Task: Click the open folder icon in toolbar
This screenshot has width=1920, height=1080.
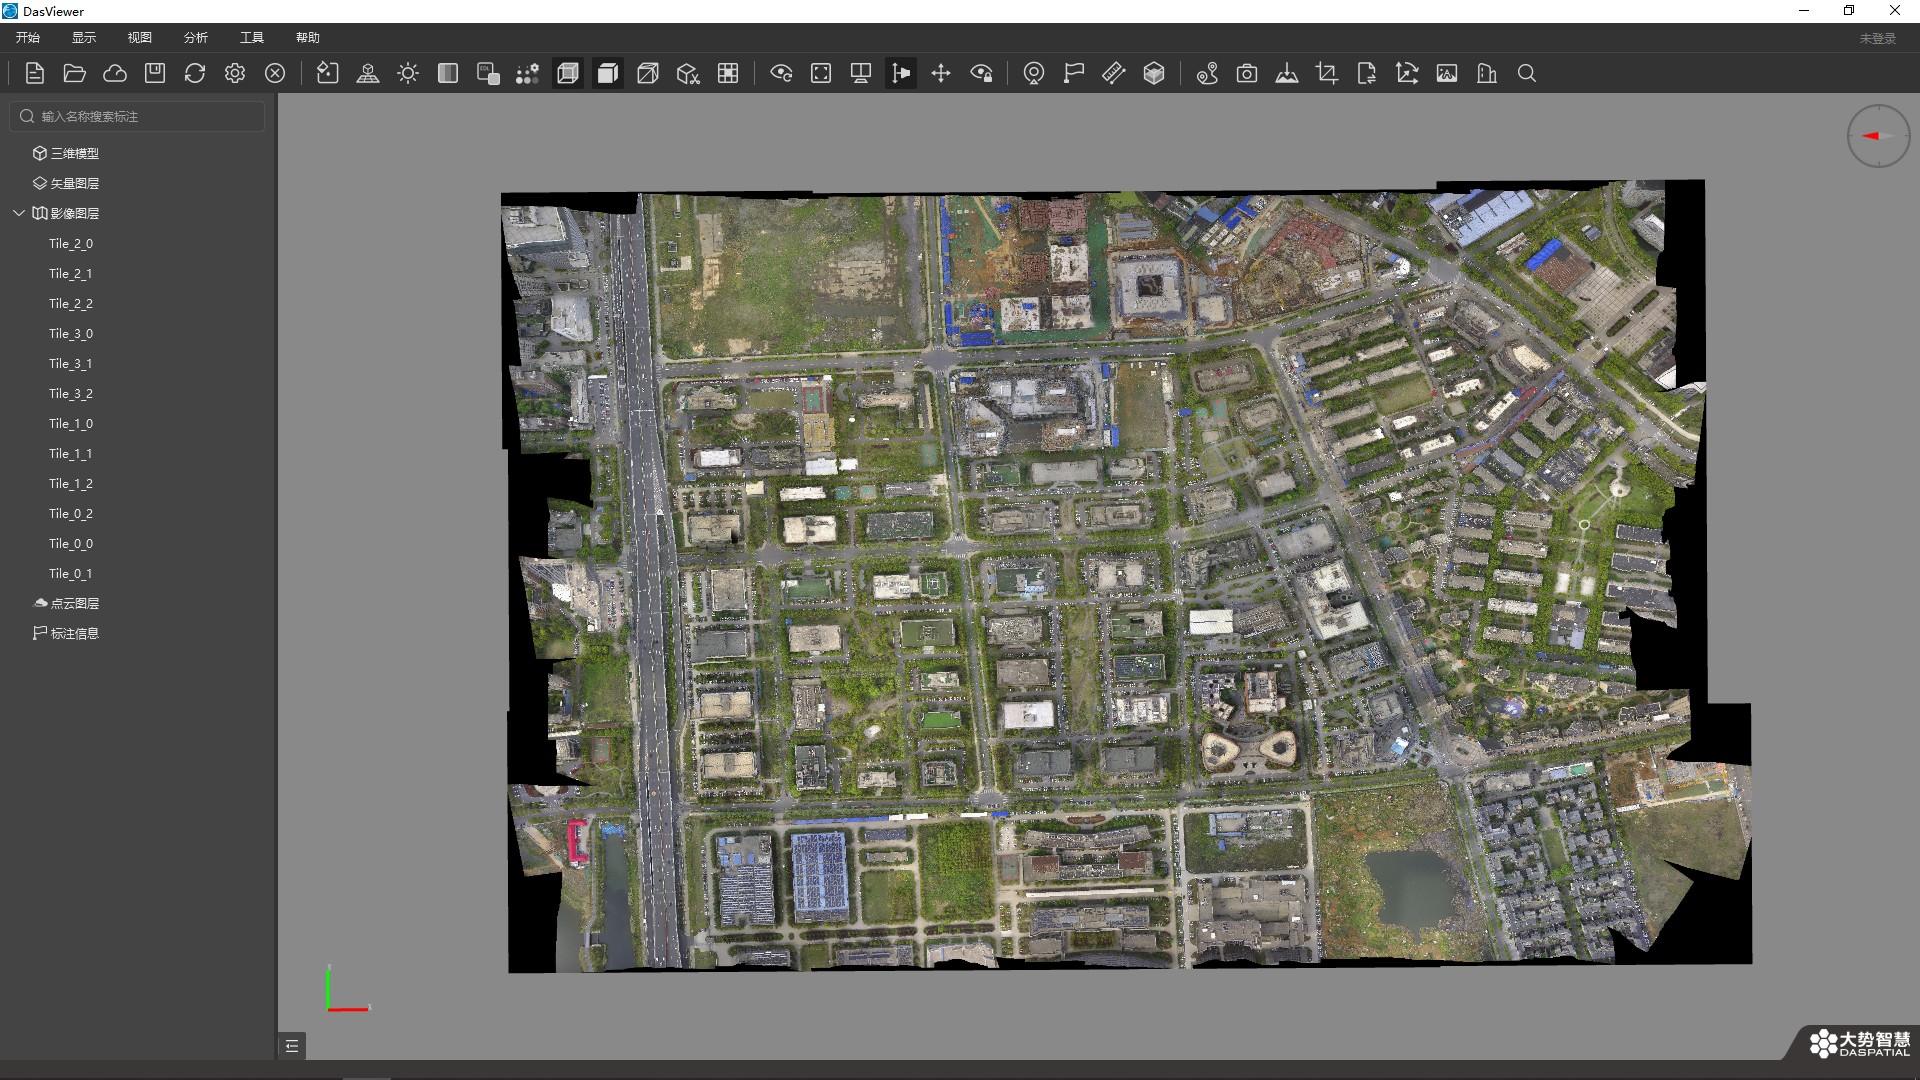Action: click(75, 73)
